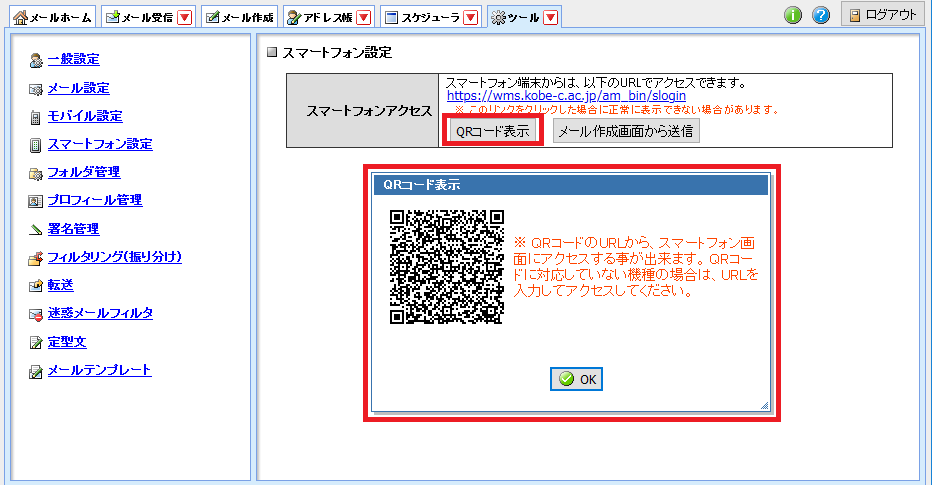Open スマートフォン設定 sidebar link

click(100, 144)
